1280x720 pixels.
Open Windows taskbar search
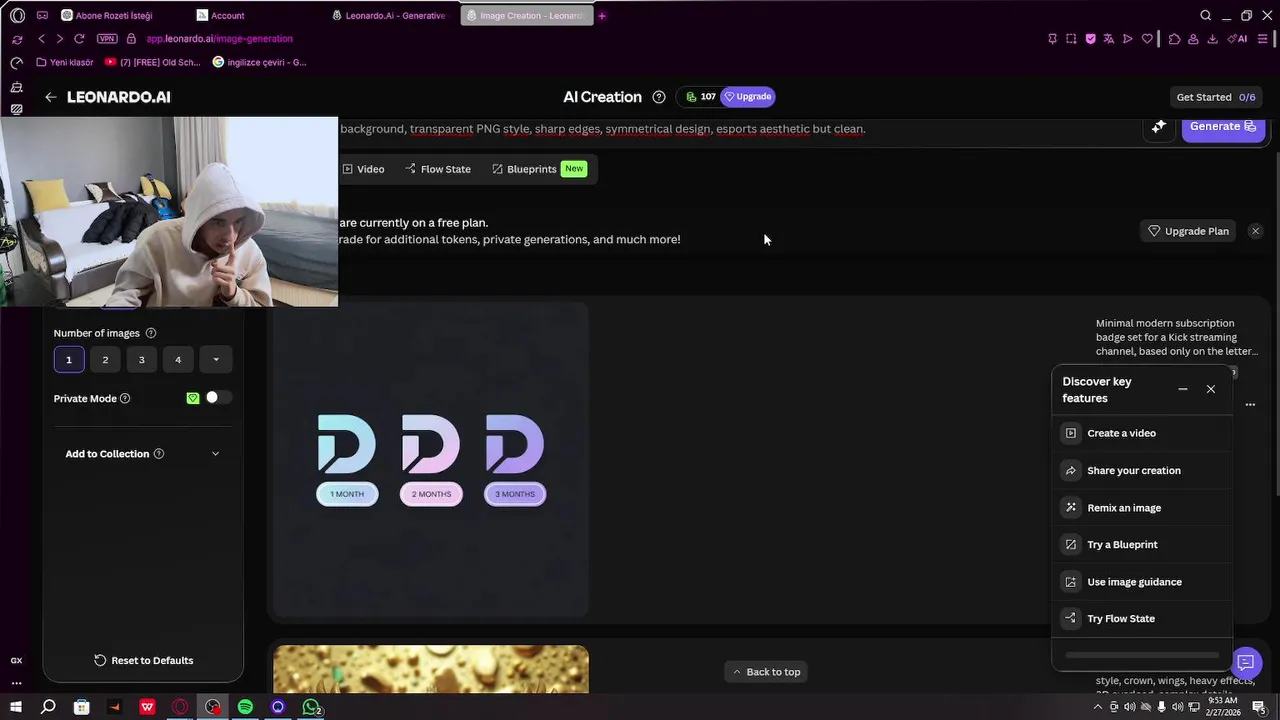pyautogui.click(x=48, y=707)
